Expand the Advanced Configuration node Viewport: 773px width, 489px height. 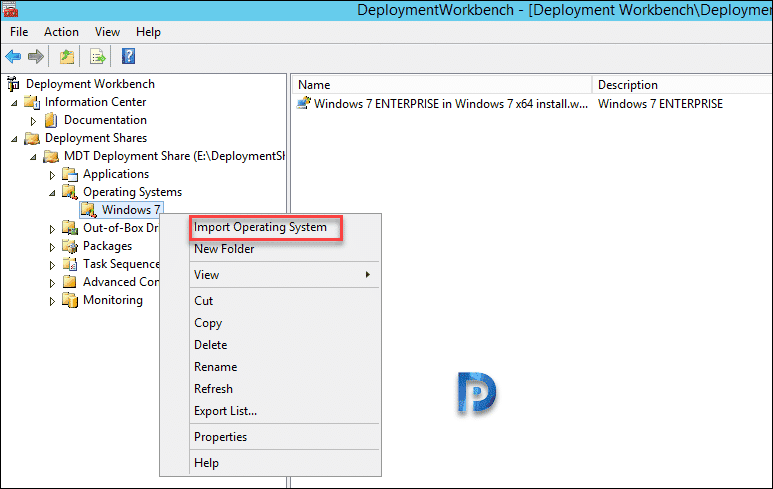click(52, 283)
